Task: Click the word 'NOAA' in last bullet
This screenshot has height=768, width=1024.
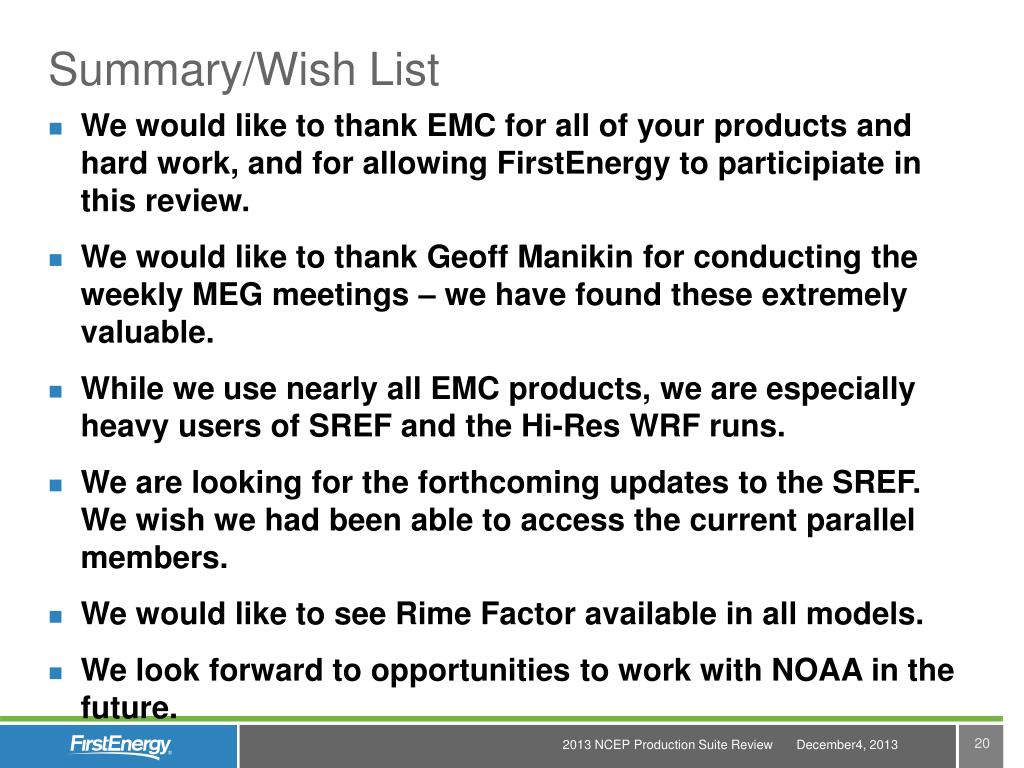Action: (x=816, y=670)
